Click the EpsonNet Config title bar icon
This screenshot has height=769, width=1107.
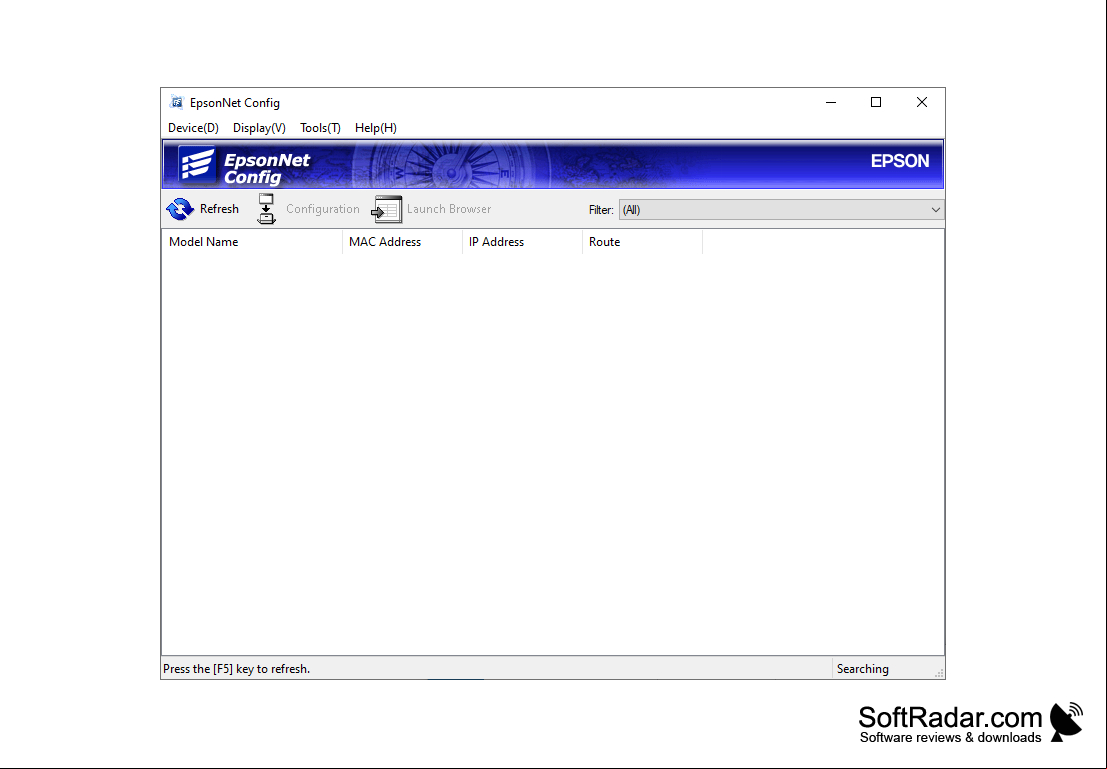click(x=176, y=102)
